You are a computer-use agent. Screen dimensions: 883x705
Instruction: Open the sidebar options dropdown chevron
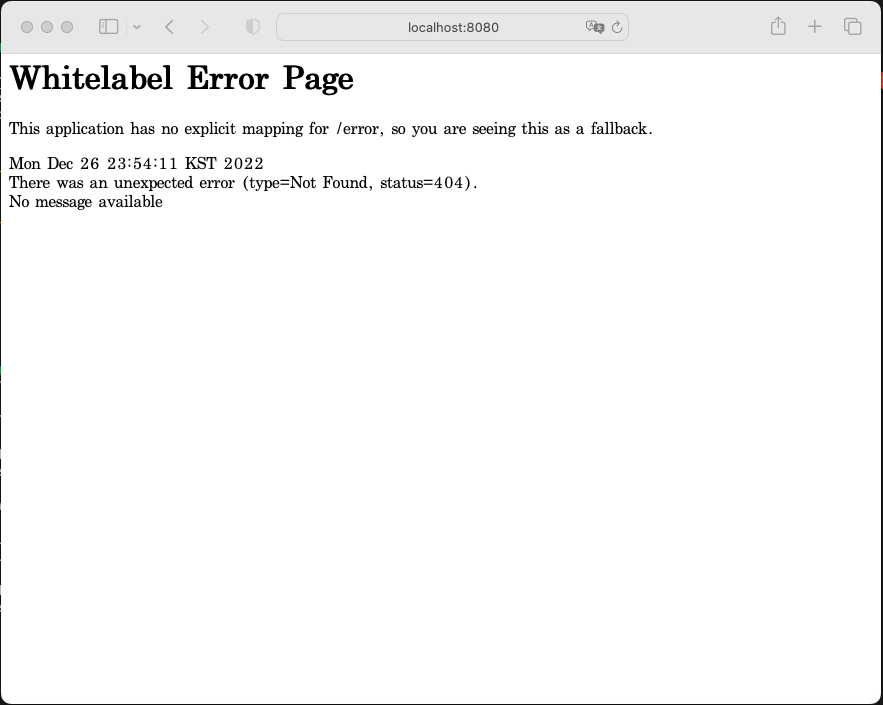click(x=137, y=27)
